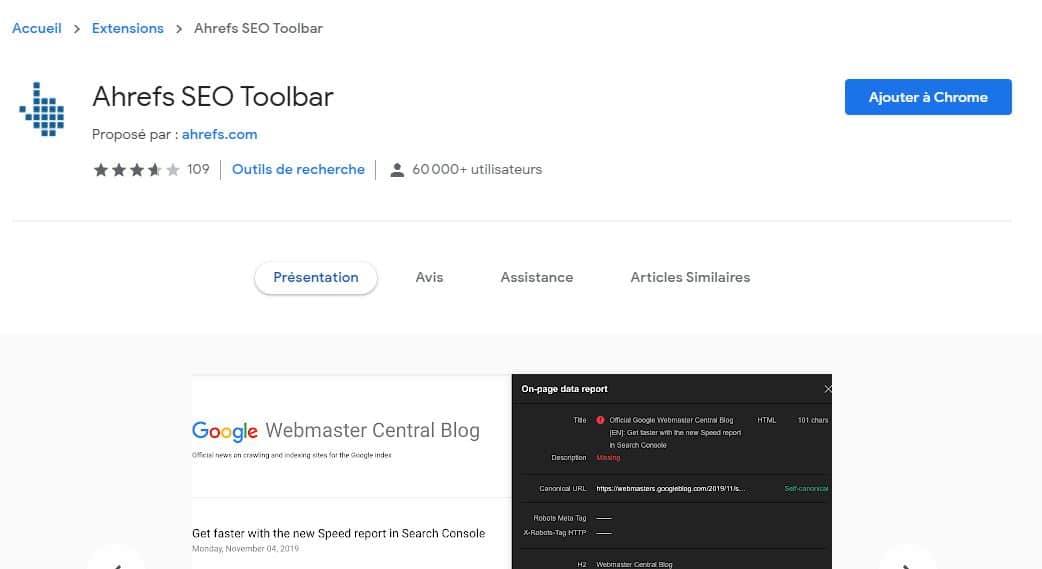Open the ahrefs.com developer link

pyautogui.click(x=219, y=134)
